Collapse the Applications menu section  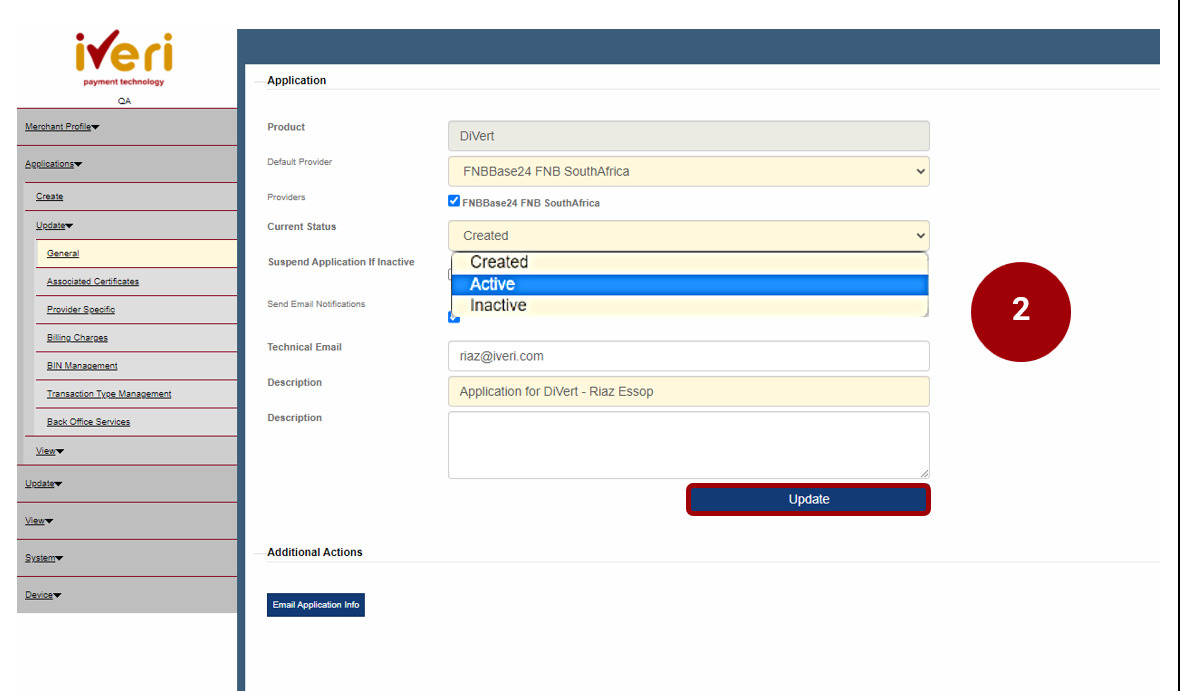tap(53, 164)
